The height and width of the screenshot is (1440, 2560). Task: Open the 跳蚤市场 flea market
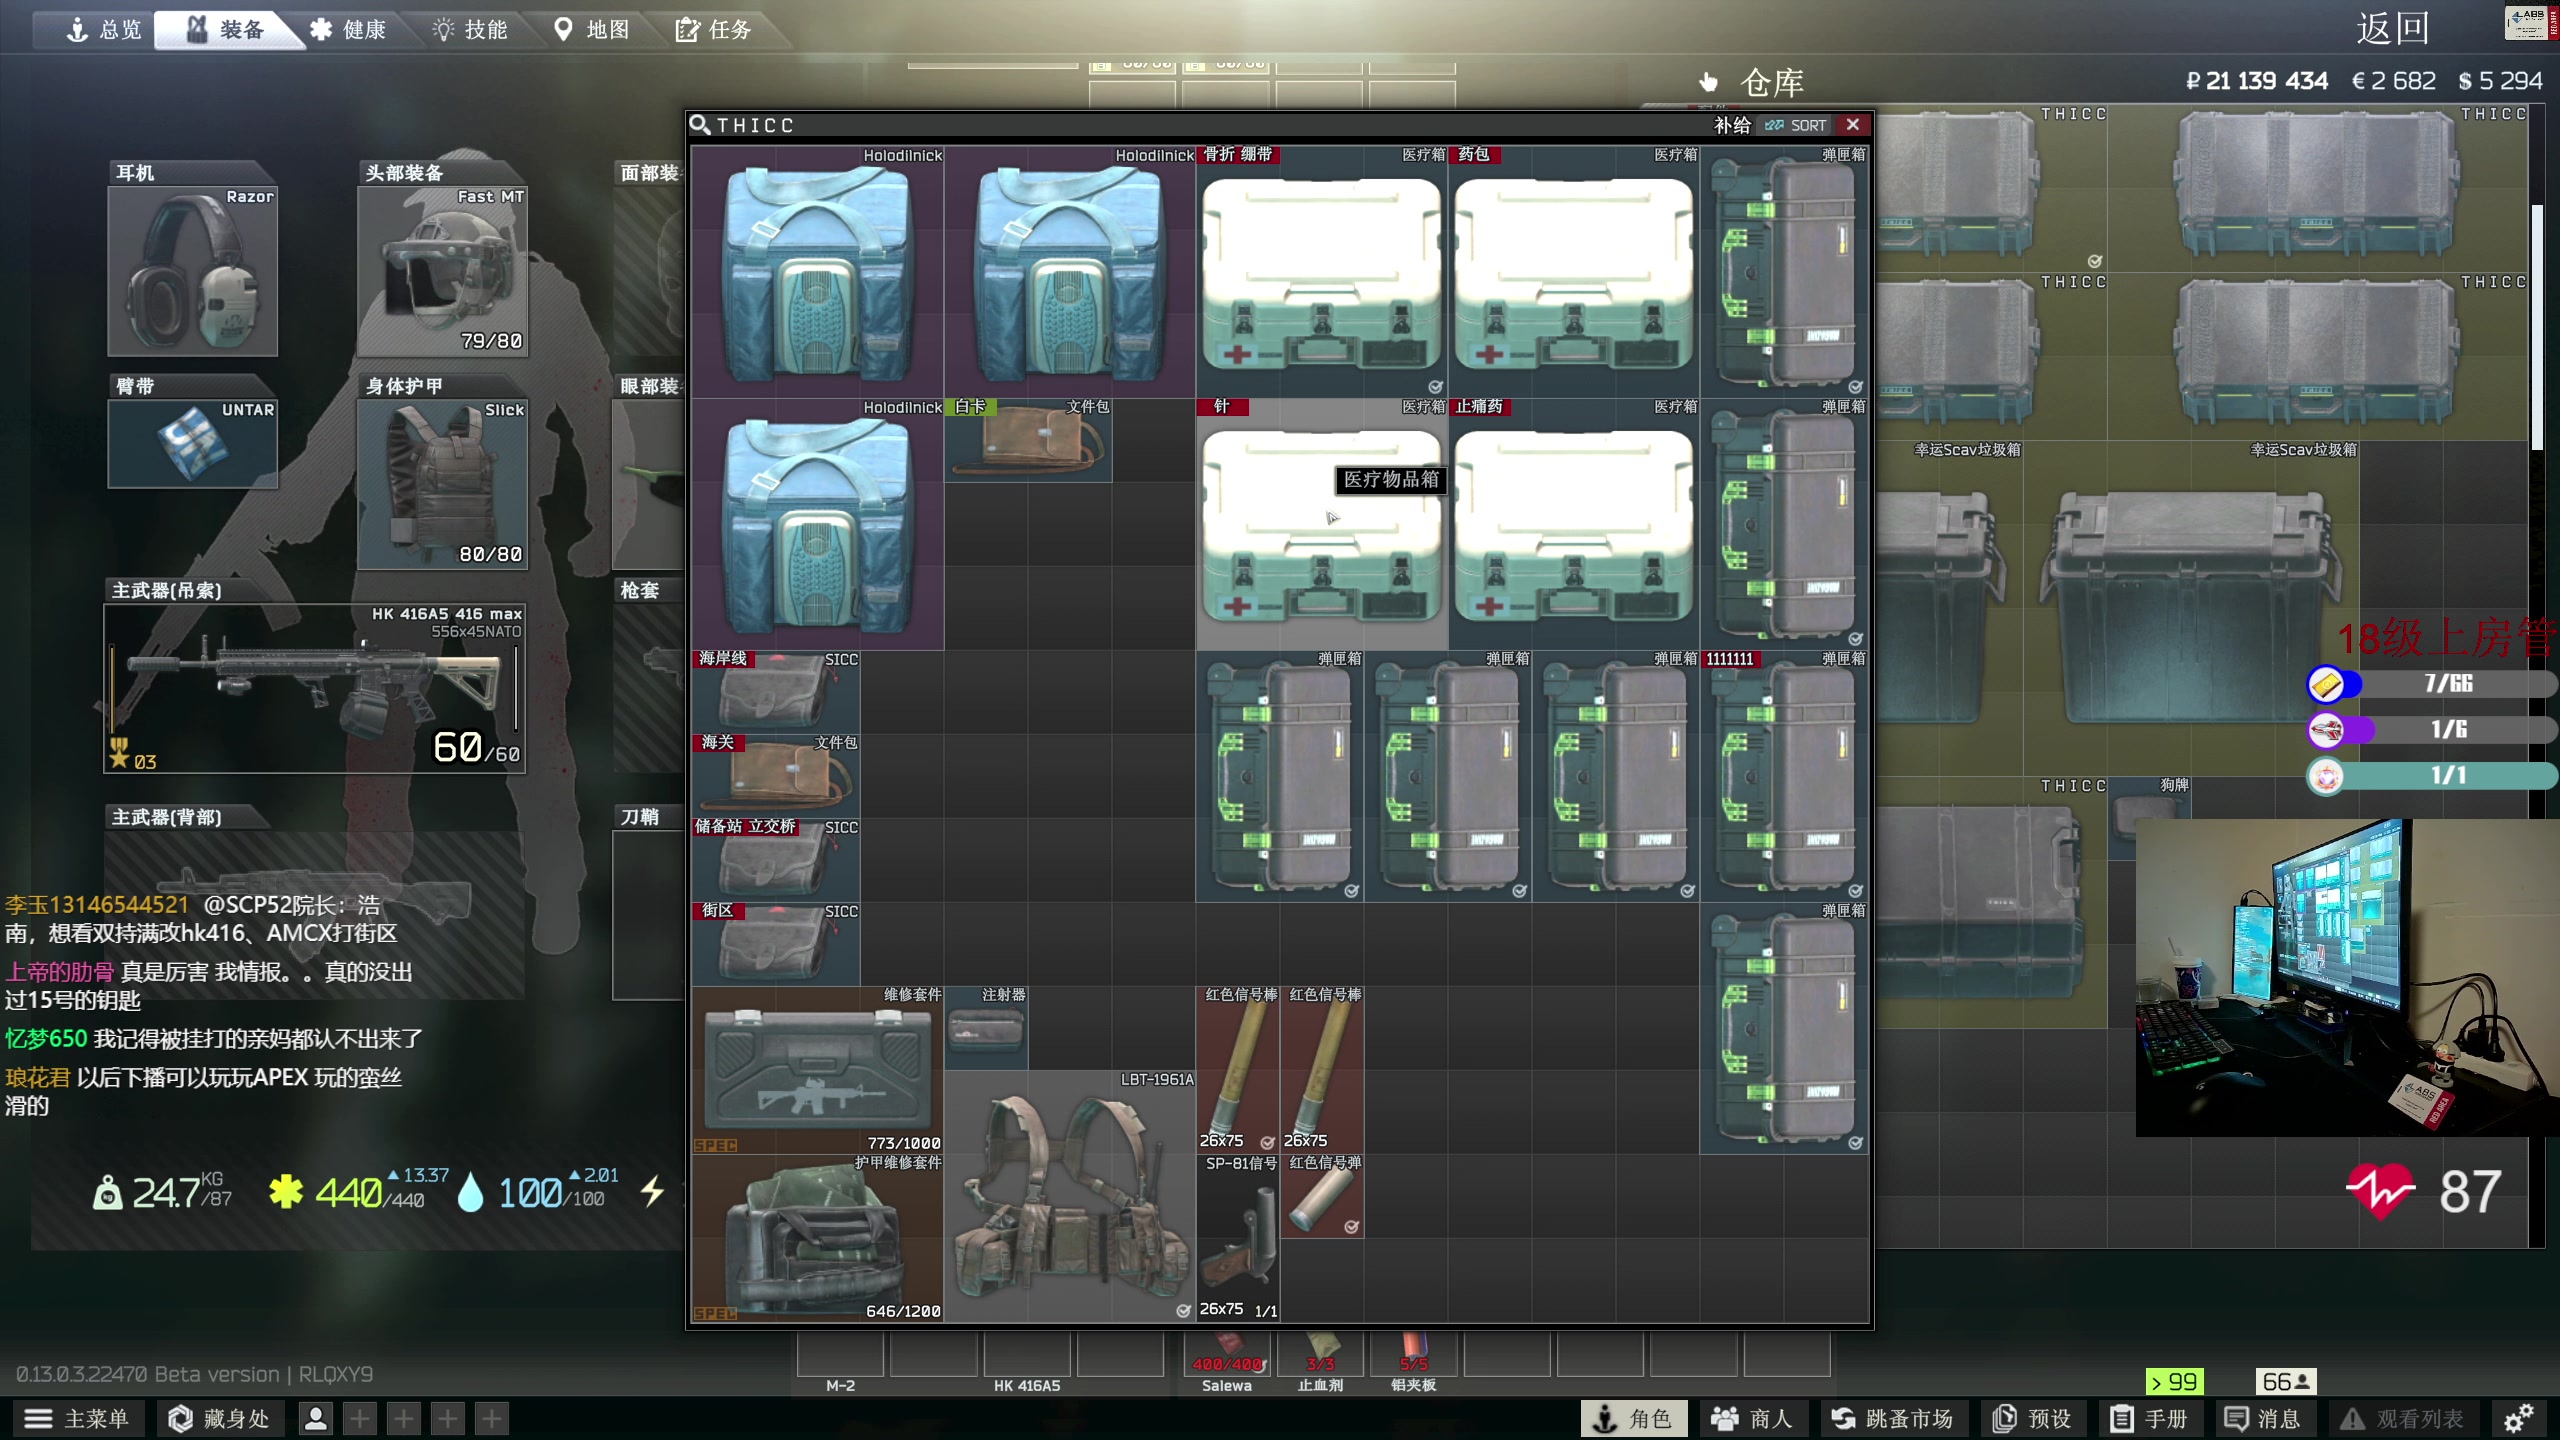(x=1893, y=1418)
